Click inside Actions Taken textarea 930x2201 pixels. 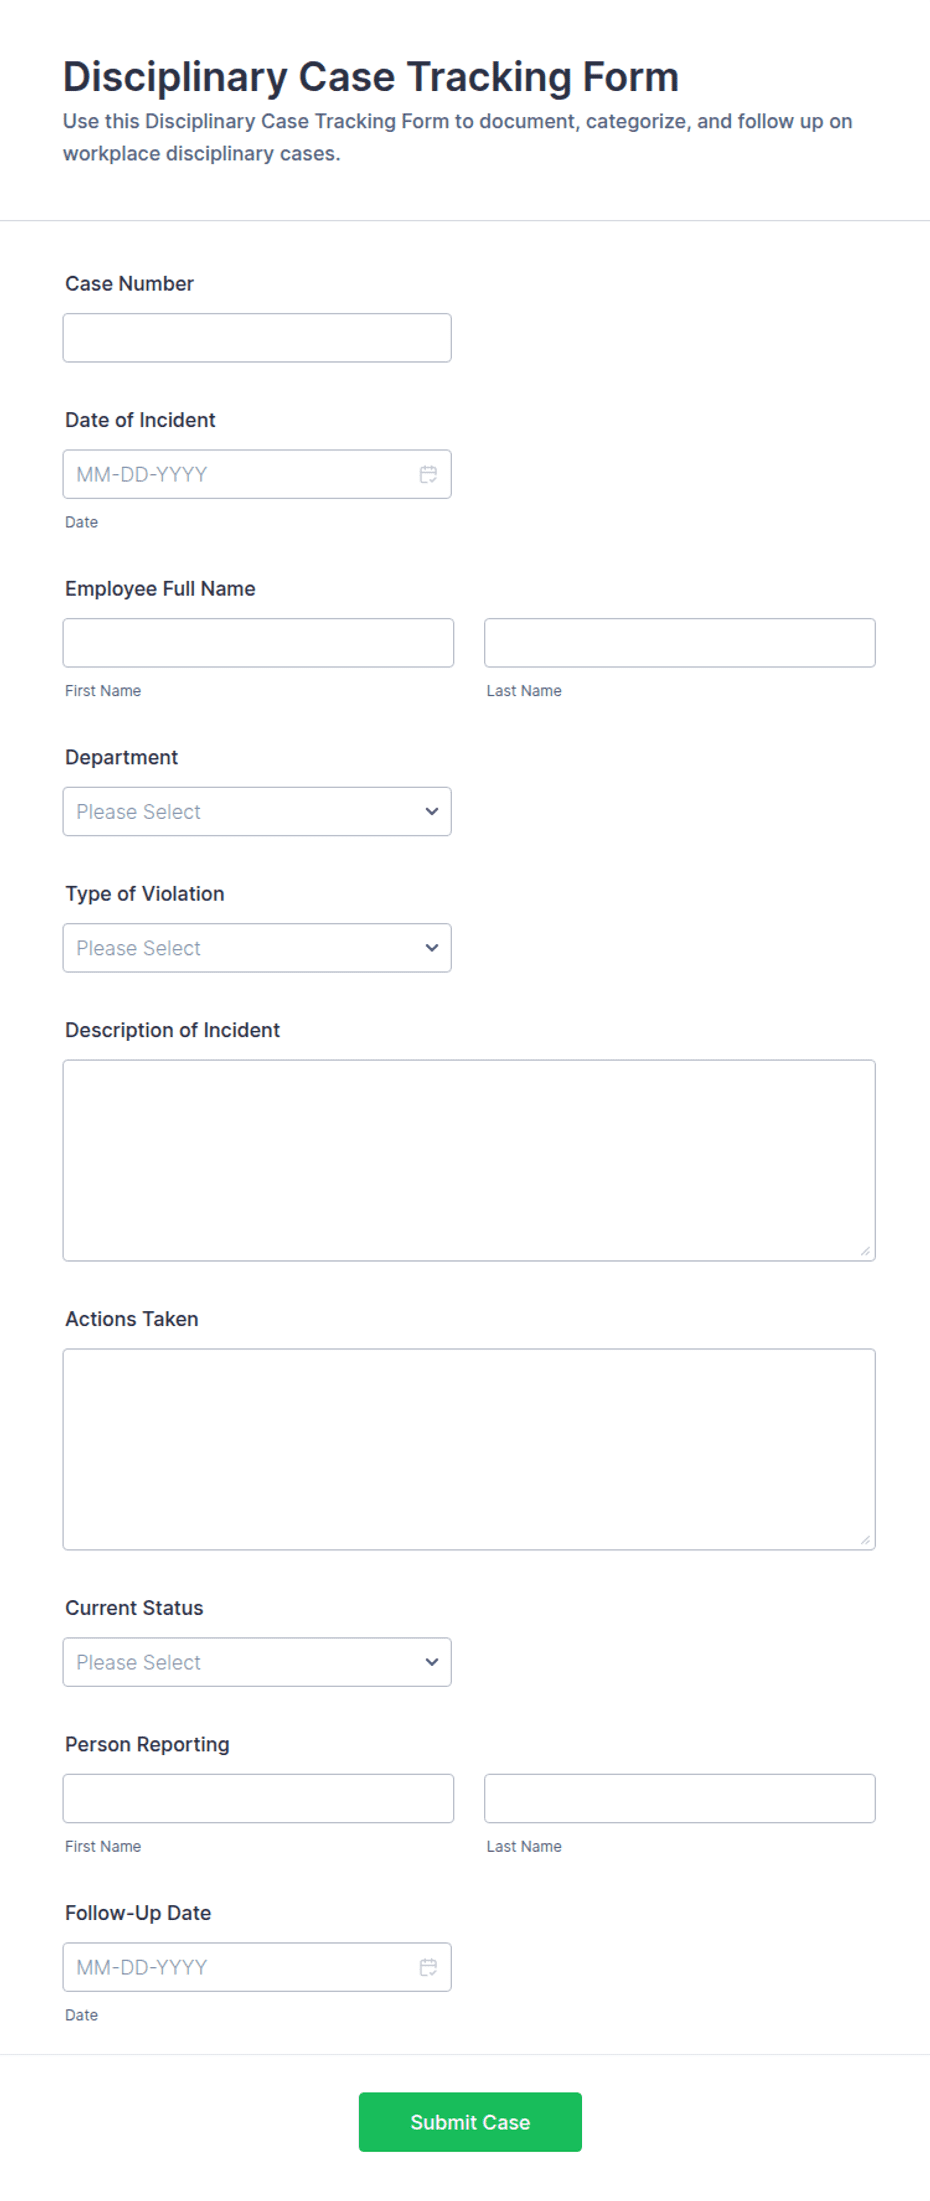pyautogui.click(x=469, y=1449)
